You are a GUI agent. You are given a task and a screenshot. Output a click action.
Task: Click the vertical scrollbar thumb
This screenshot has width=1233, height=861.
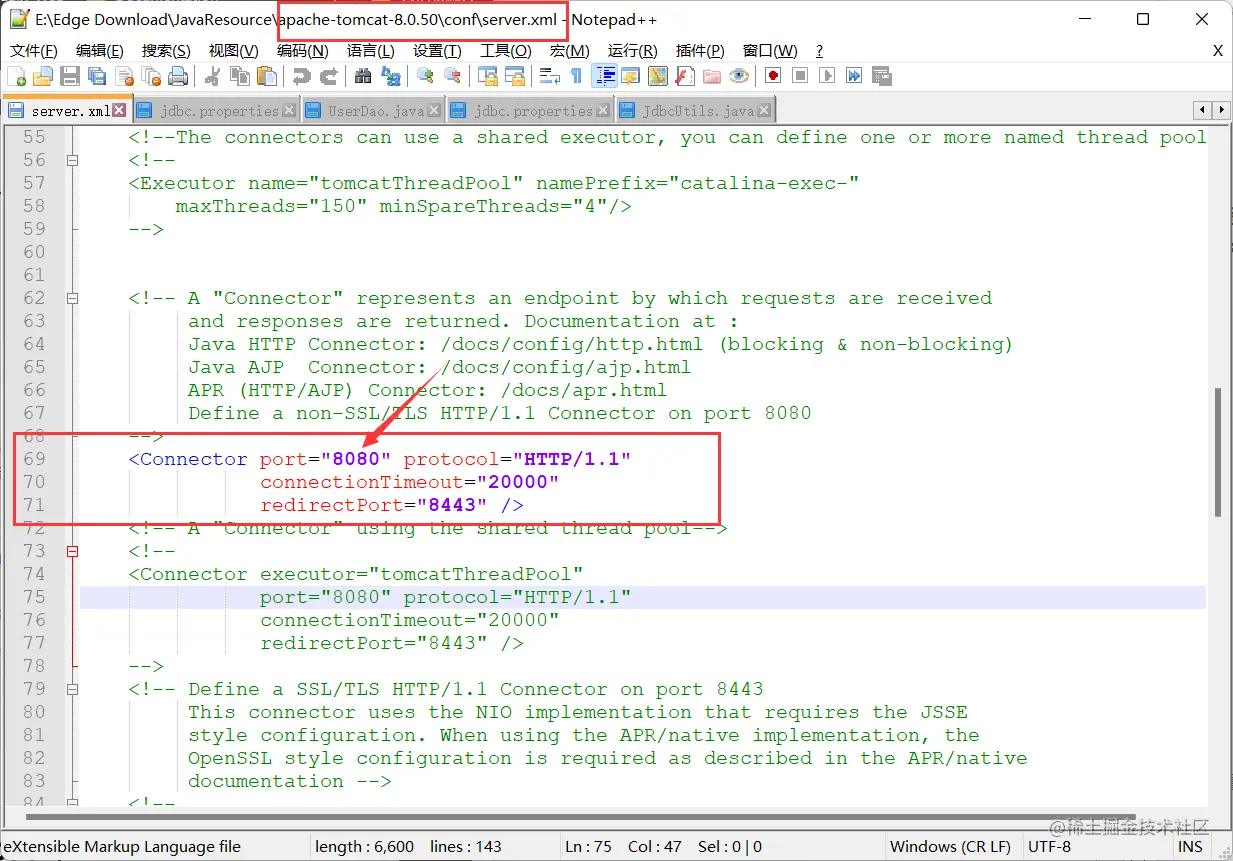click(x=1218, y=452)
